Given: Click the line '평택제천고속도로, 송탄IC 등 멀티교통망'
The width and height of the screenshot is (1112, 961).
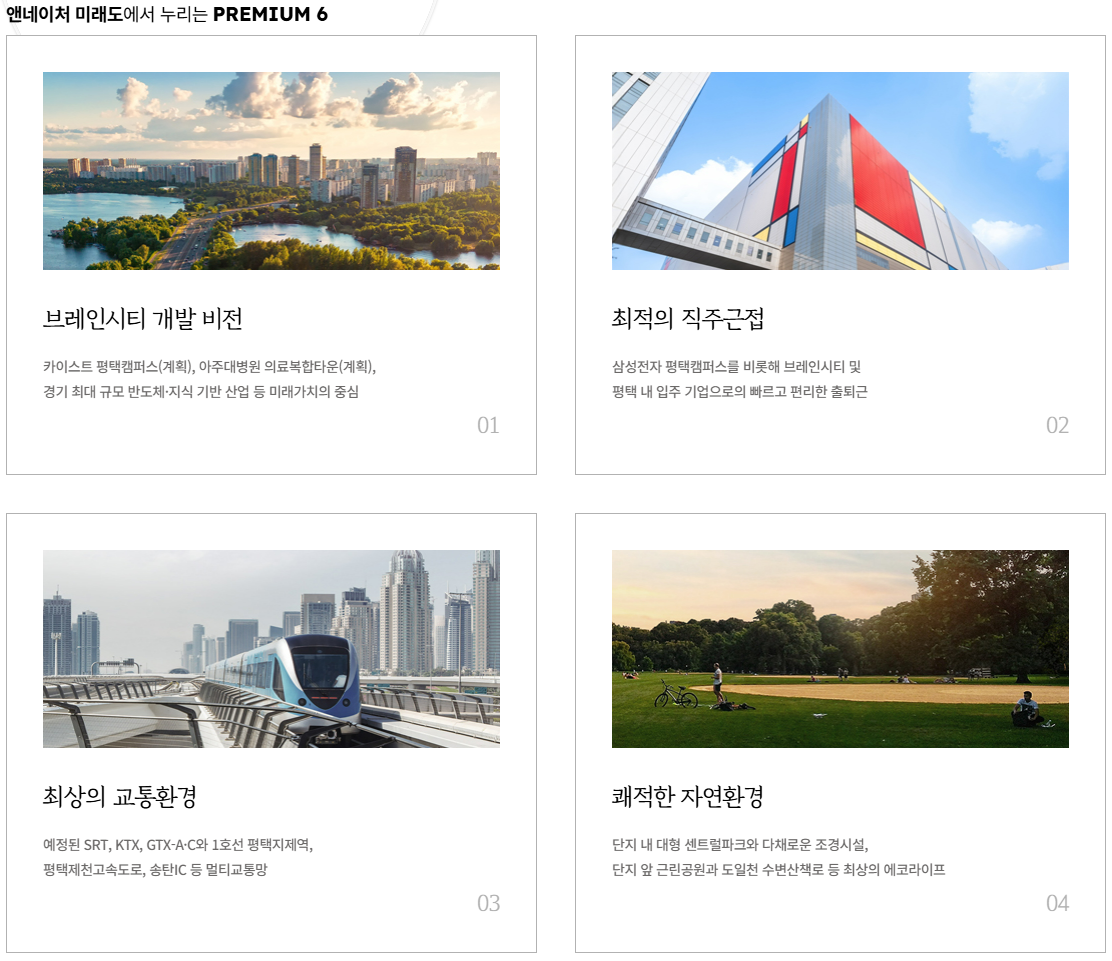Looking at the screenshot, I should 155,870.
